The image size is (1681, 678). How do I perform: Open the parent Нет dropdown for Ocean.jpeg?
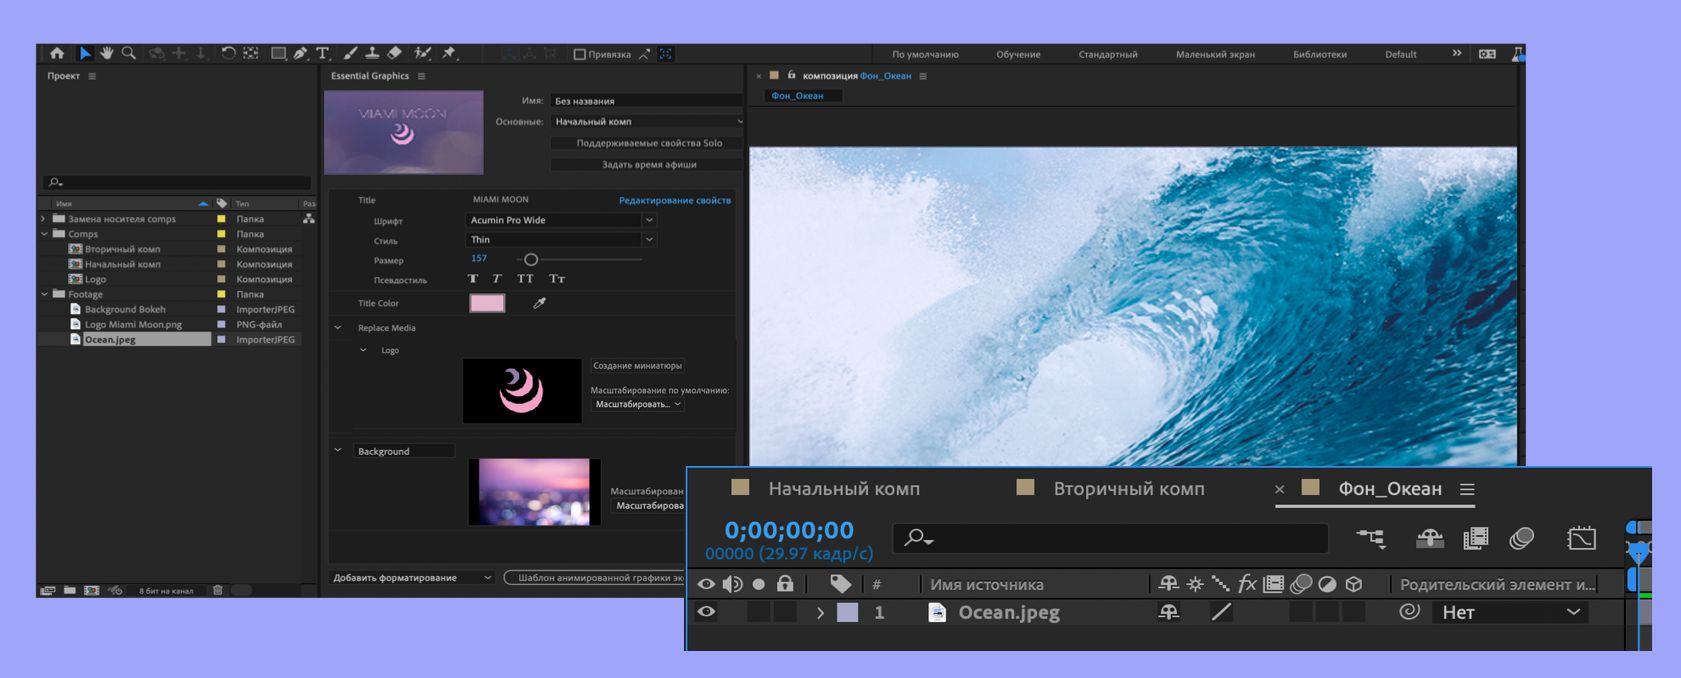tap(1510, 612)
